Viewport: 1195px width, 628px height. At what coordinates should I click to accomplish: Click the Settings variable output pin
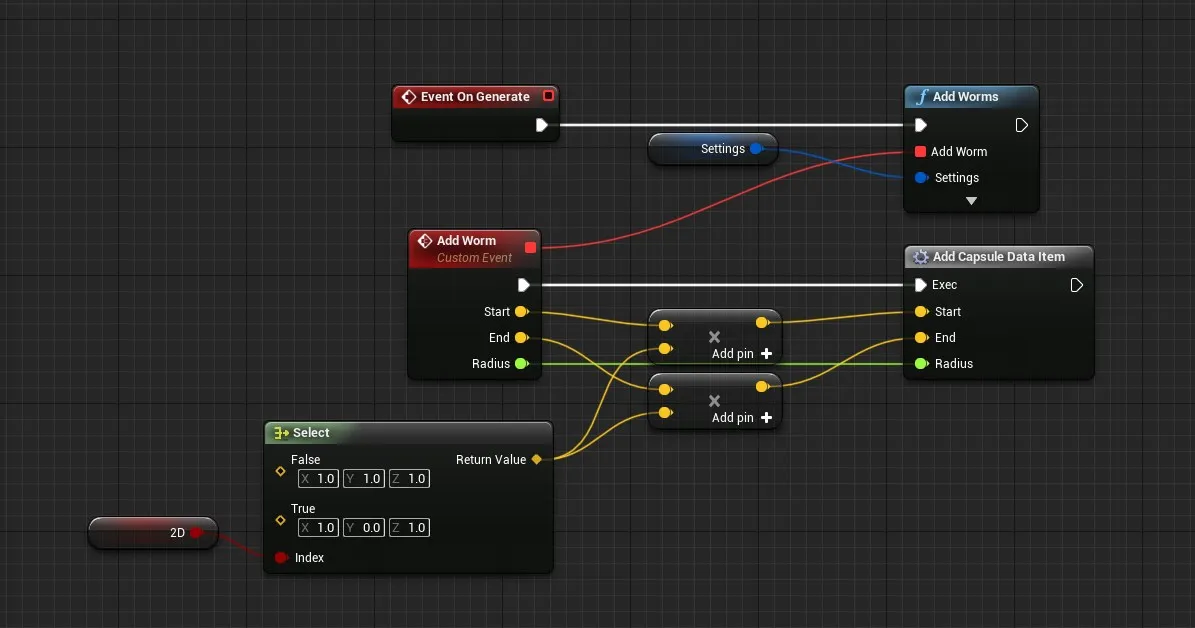pyautogui.click(x=756, y=149)
